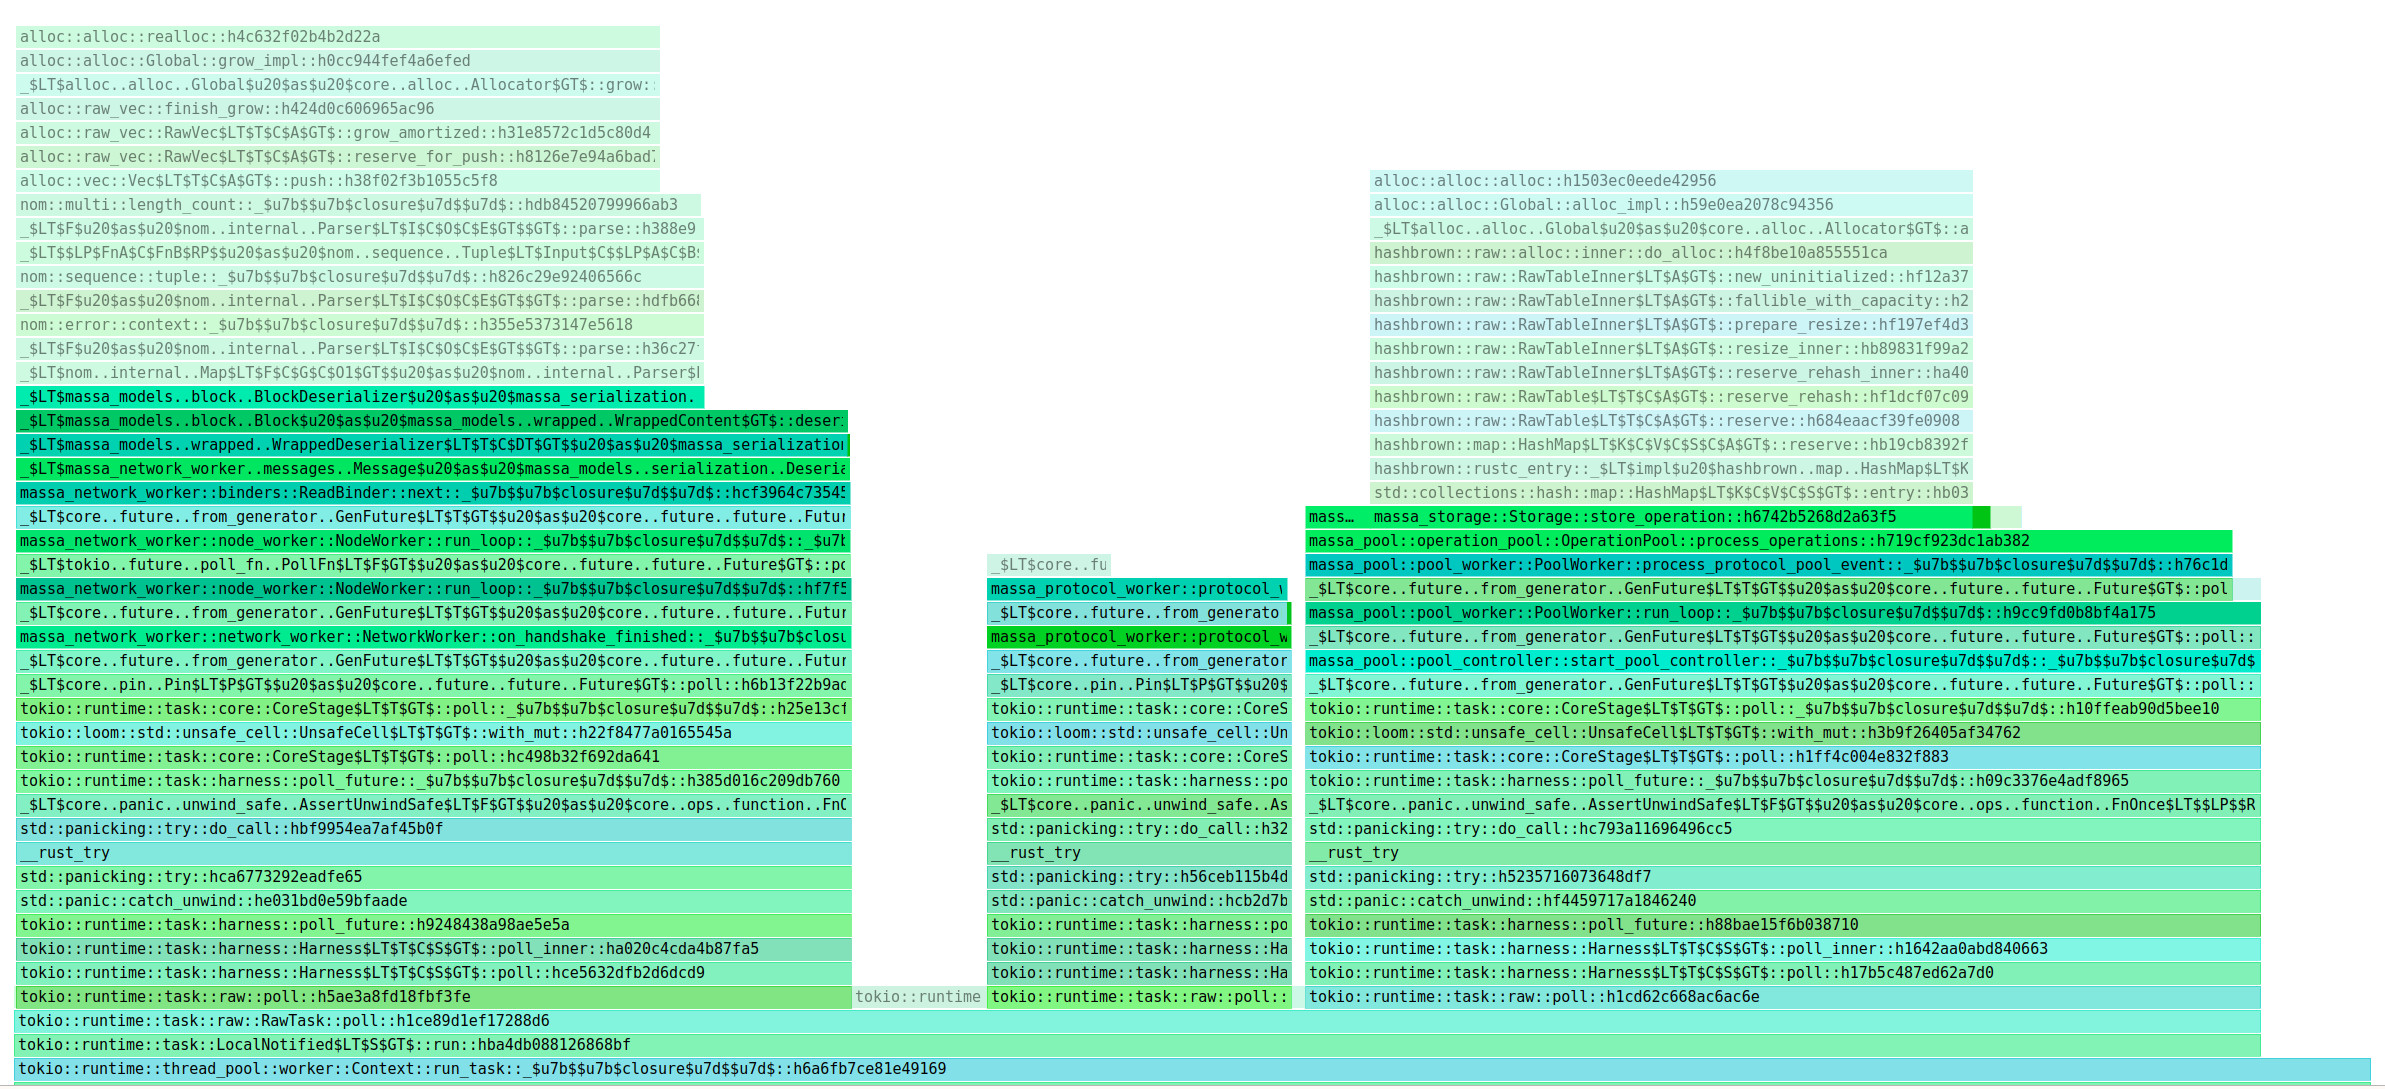Select alloc::alloc::alloc frame above hashbrown
The height and width of the screenshot is (1089, 2385).
tap(1670, 181)
